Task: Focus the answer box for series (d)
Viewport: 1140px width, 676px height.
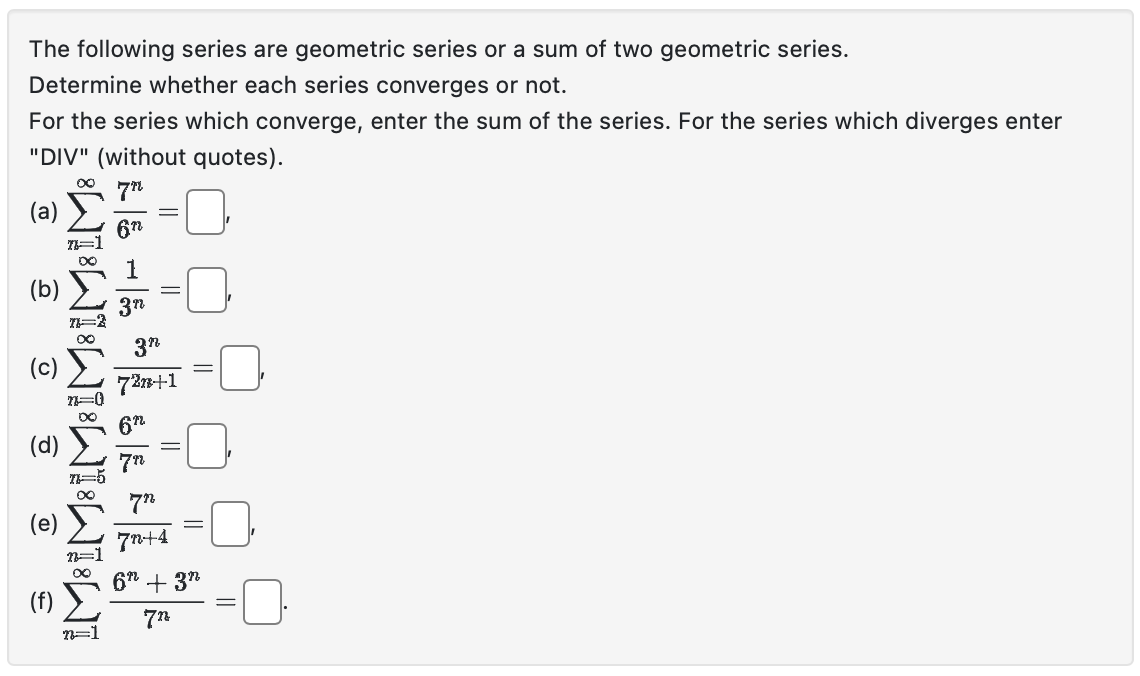Action: point(207,446)
